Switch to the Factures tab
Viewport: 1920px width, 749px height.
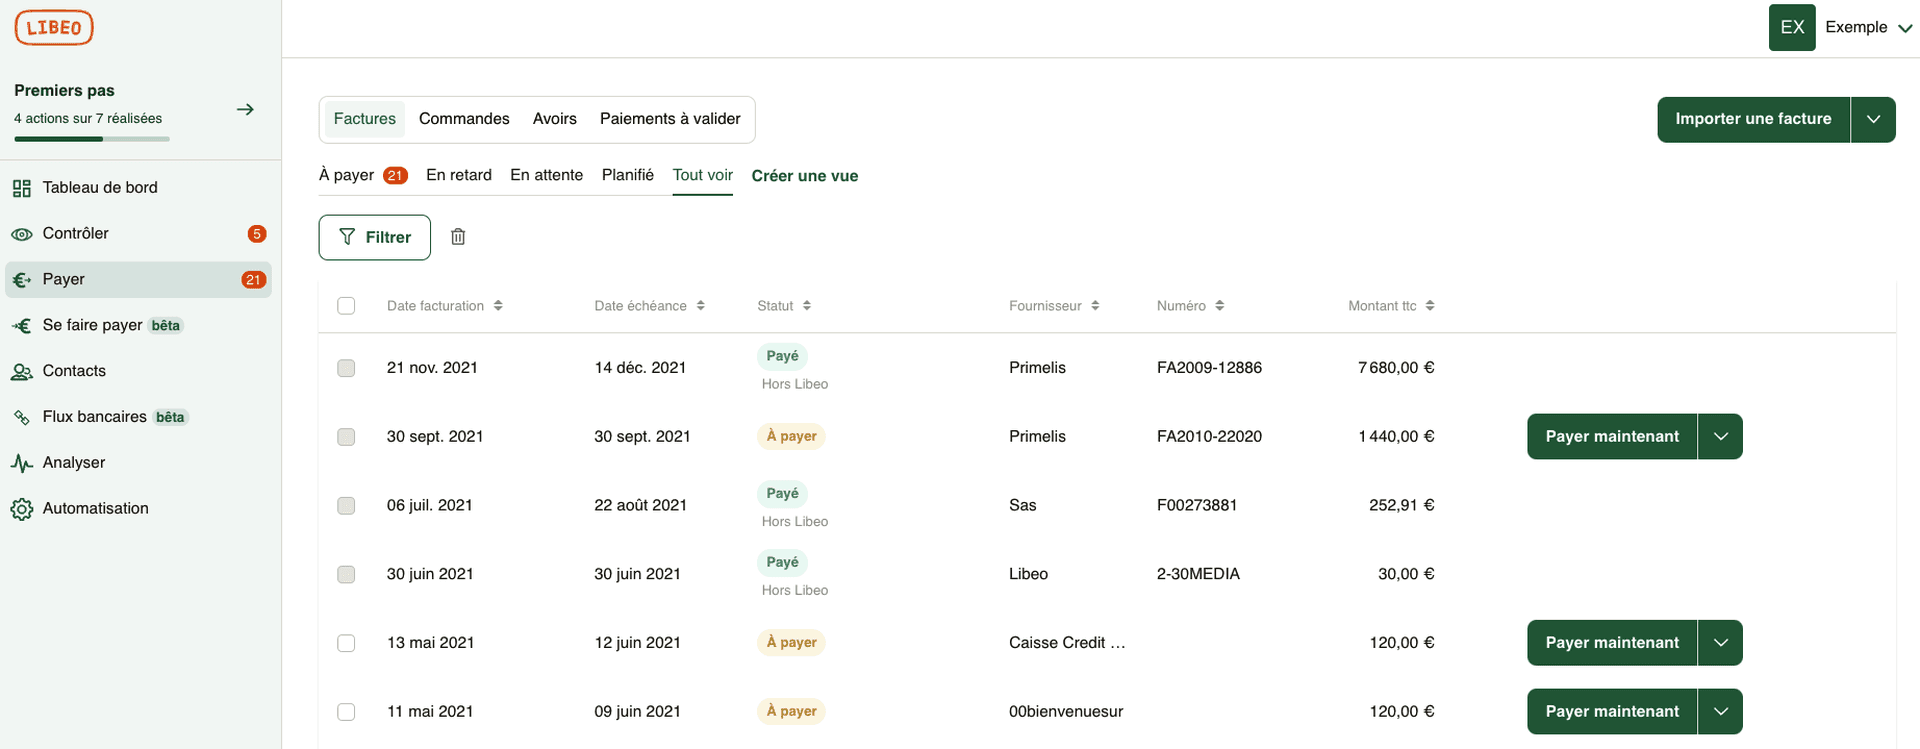(364, 119)
